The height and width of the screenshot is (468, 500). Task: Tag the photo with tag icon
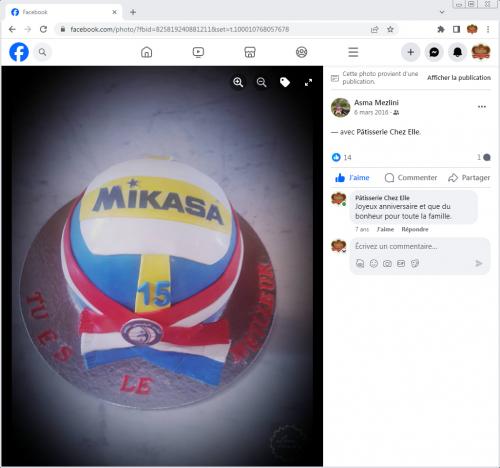[x=285, y=82]
